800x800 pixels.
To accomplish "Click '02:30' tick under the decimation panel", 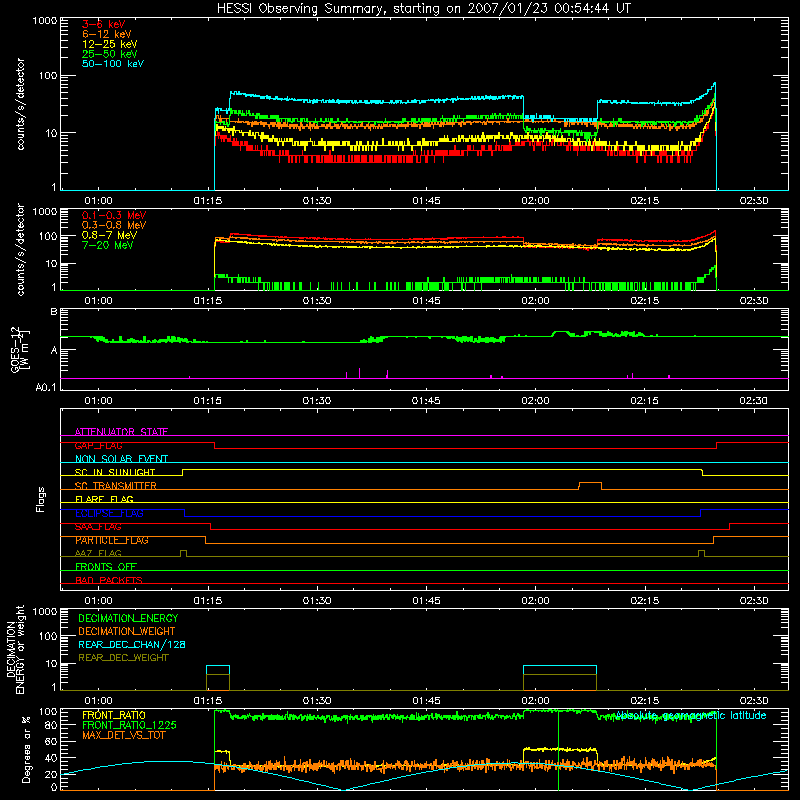I will (x=754, y=701).
